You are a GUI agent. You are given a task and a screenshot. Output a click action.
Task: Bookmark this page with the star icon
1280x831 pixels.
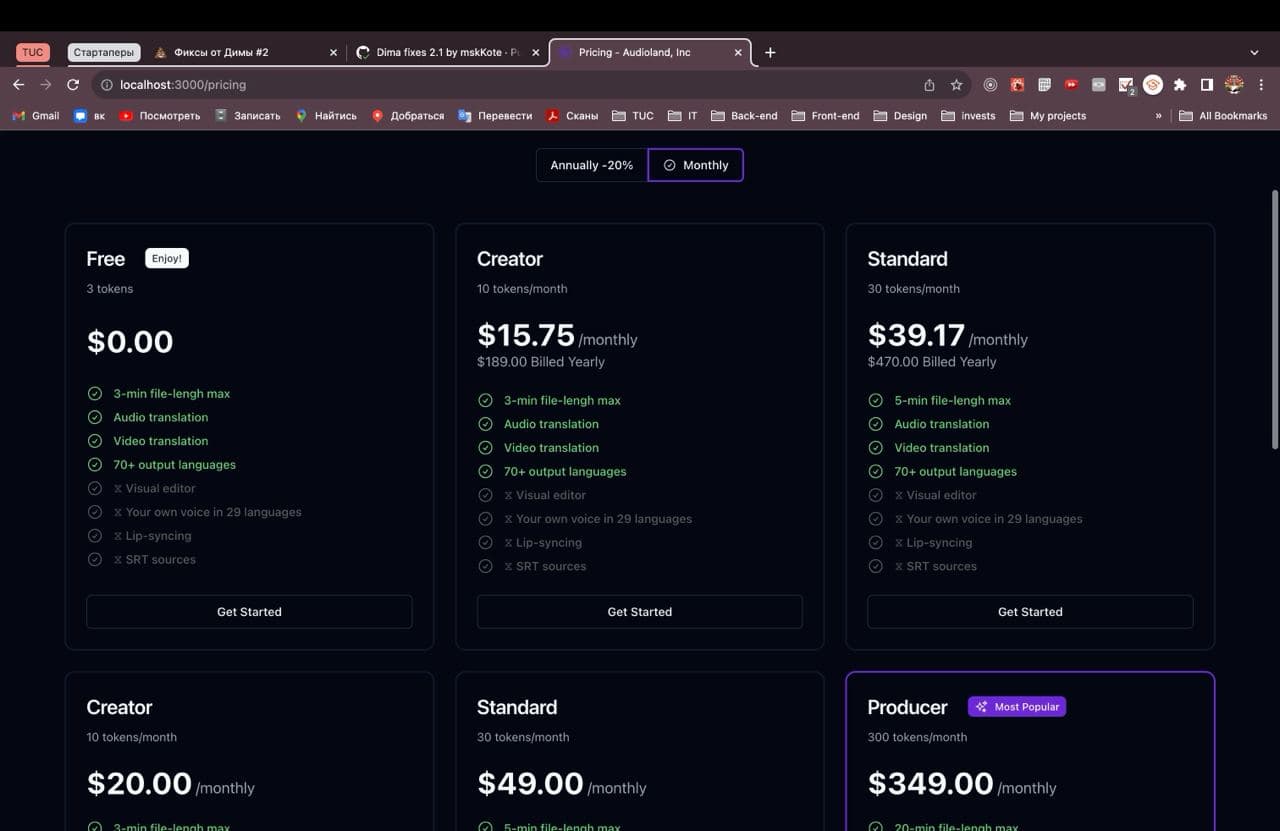[956, 85]
